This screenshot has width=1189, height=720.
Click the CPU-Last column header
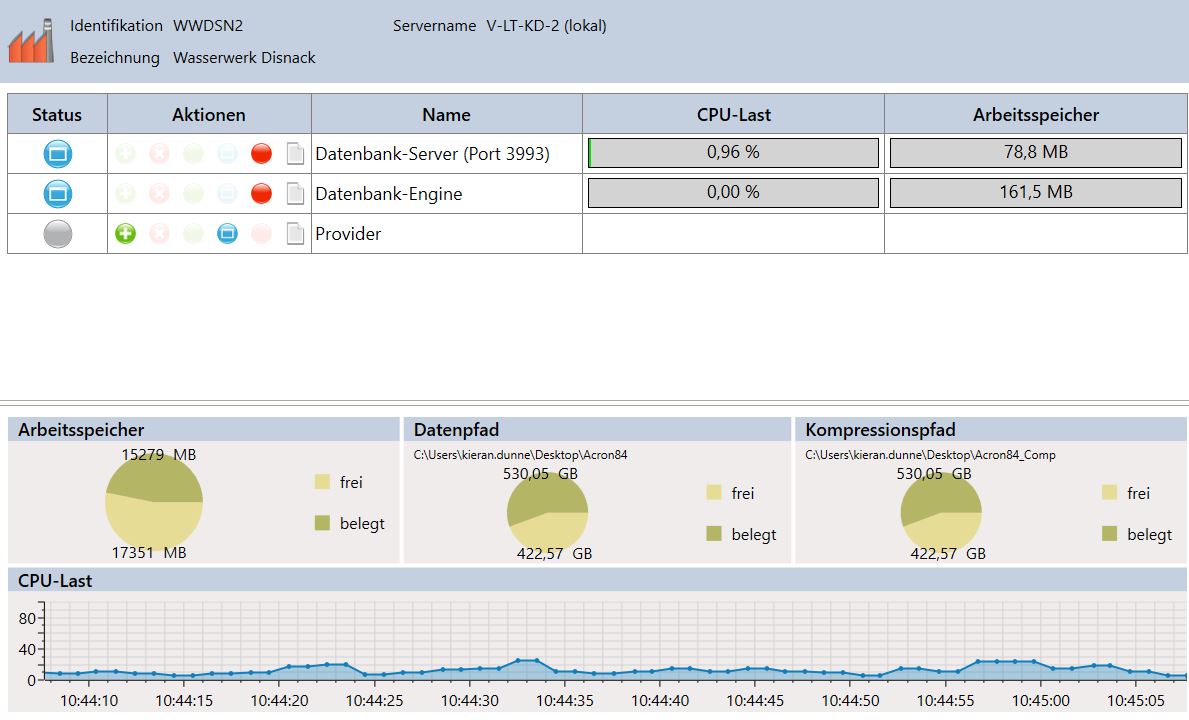point(733,114)
